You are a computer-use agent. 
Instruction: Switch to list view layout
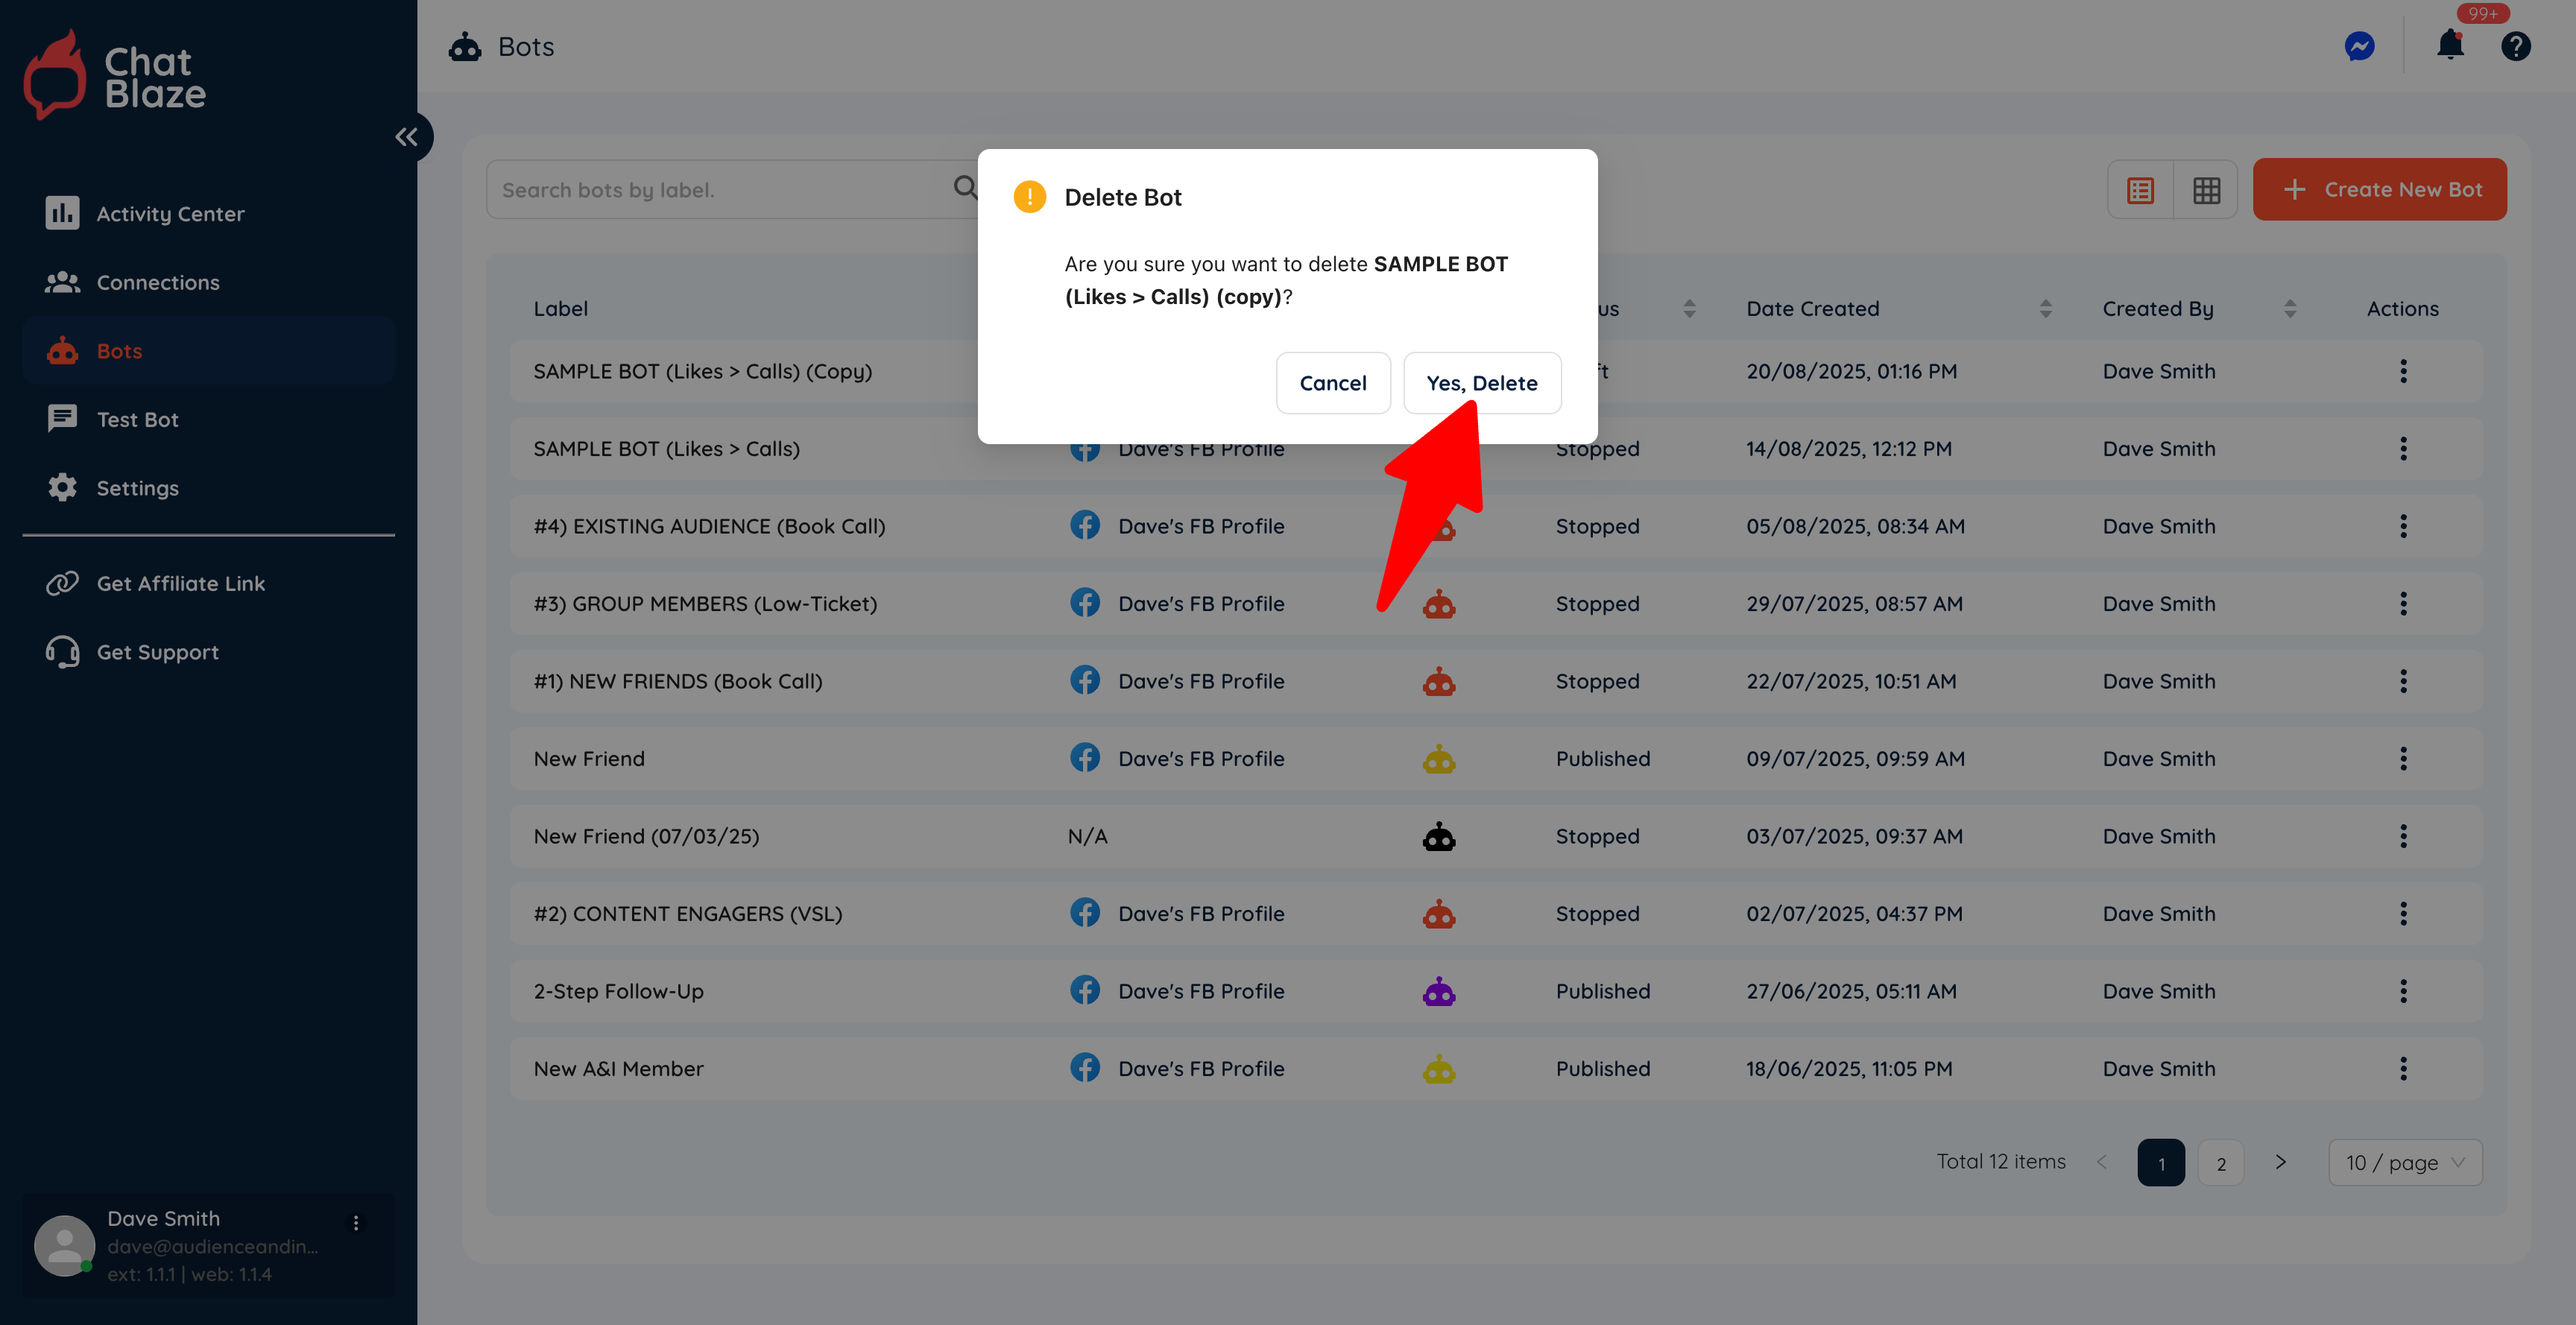click(x=2140, y=190)
